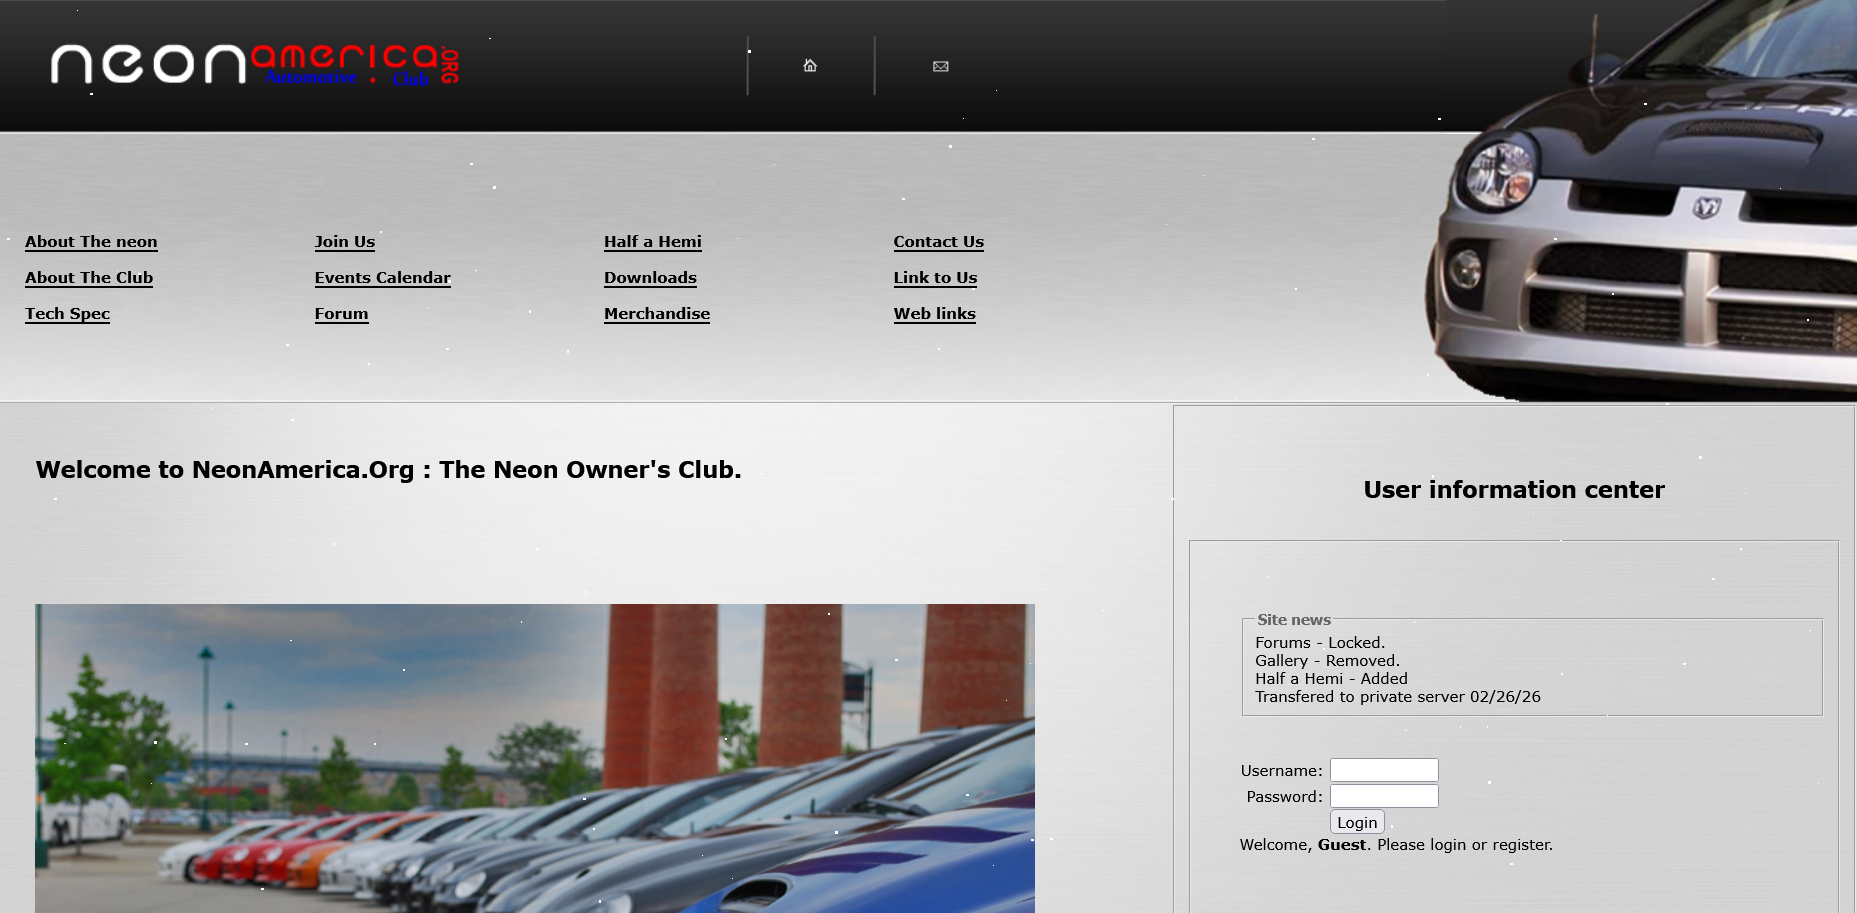The width and height of the screenshot is (1857, 913).
Task: Open the About The neon page
Action: (x=91, y=242)
